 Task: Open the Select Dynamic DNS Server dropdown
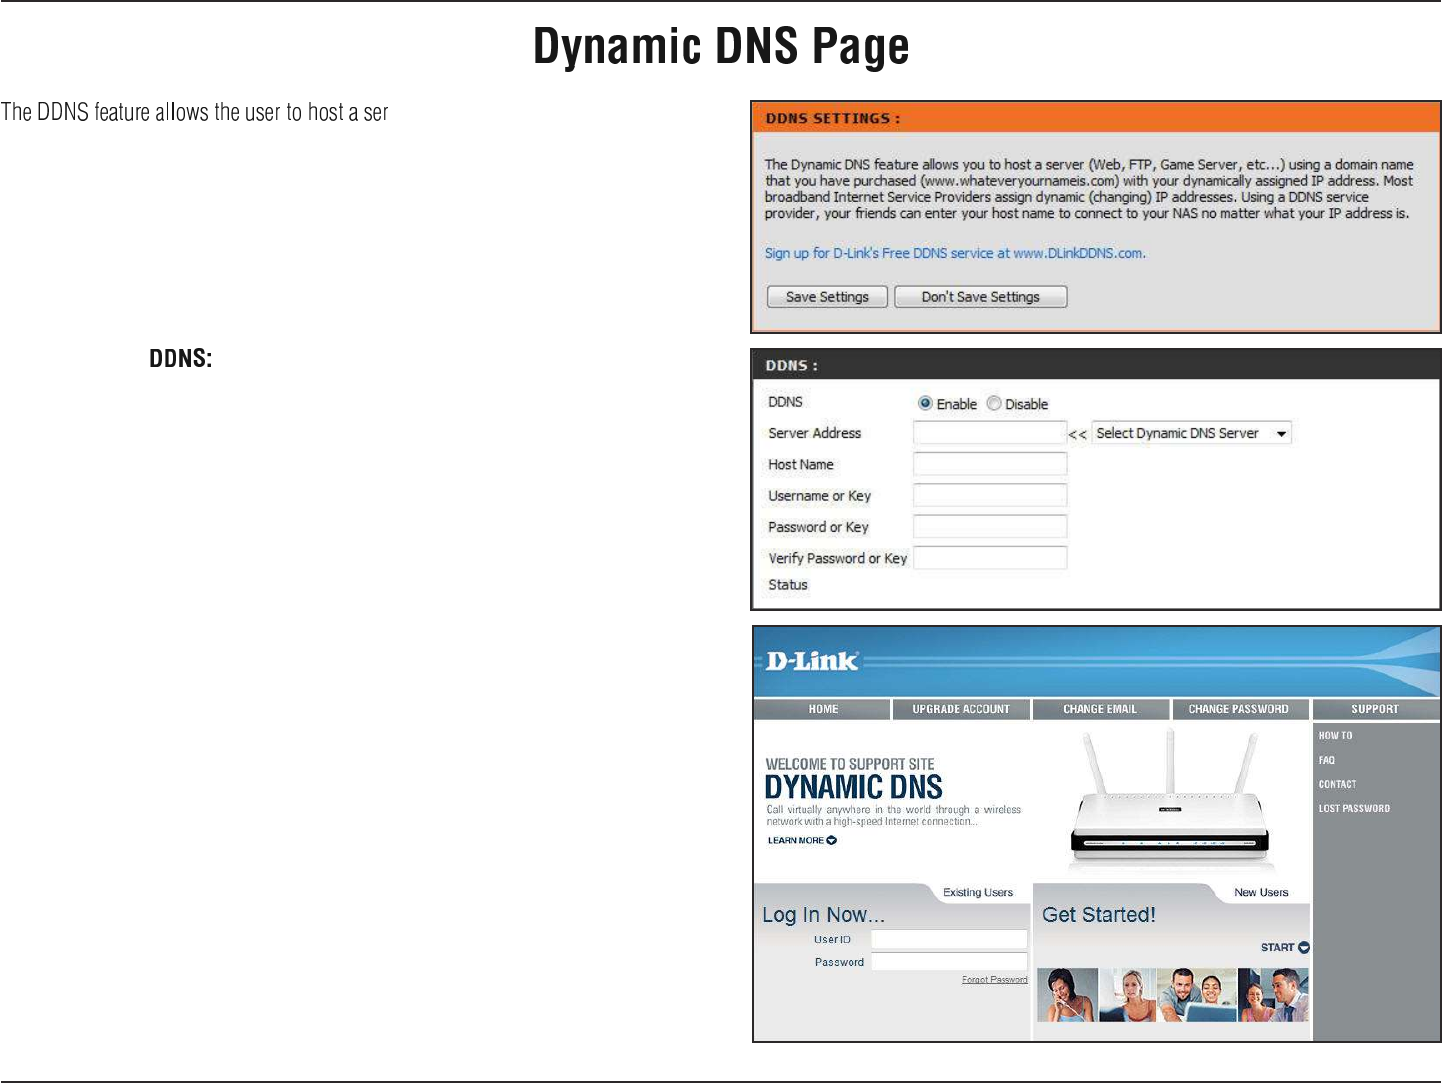pyautogui.click(x=1192, y=433)
